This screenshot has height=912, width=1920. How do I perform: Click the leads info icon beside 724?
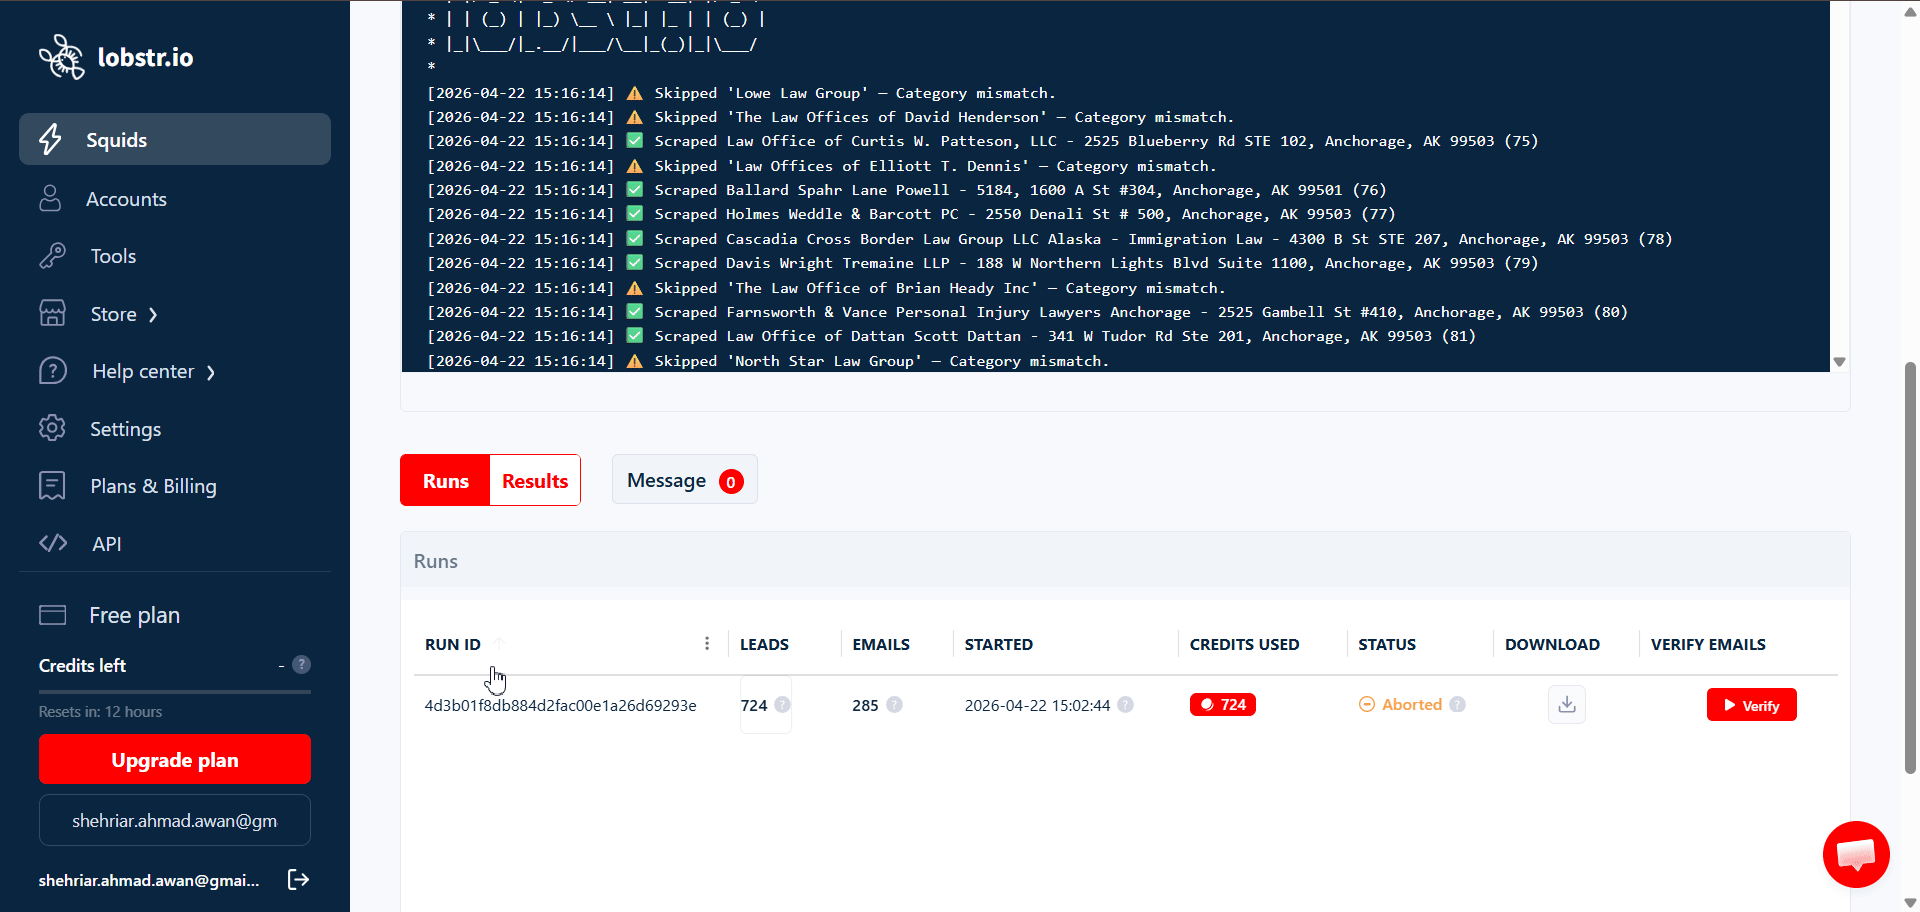(783, 704)
